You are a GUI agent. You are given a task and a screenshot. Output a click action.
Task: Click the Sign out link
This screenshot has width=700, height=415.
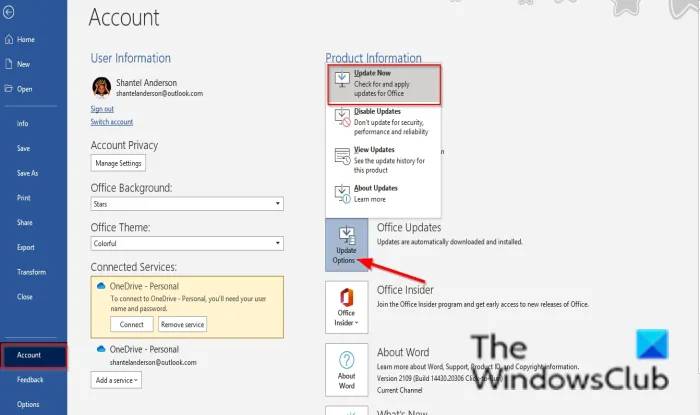pyautogui.click(x=102, y=109)
